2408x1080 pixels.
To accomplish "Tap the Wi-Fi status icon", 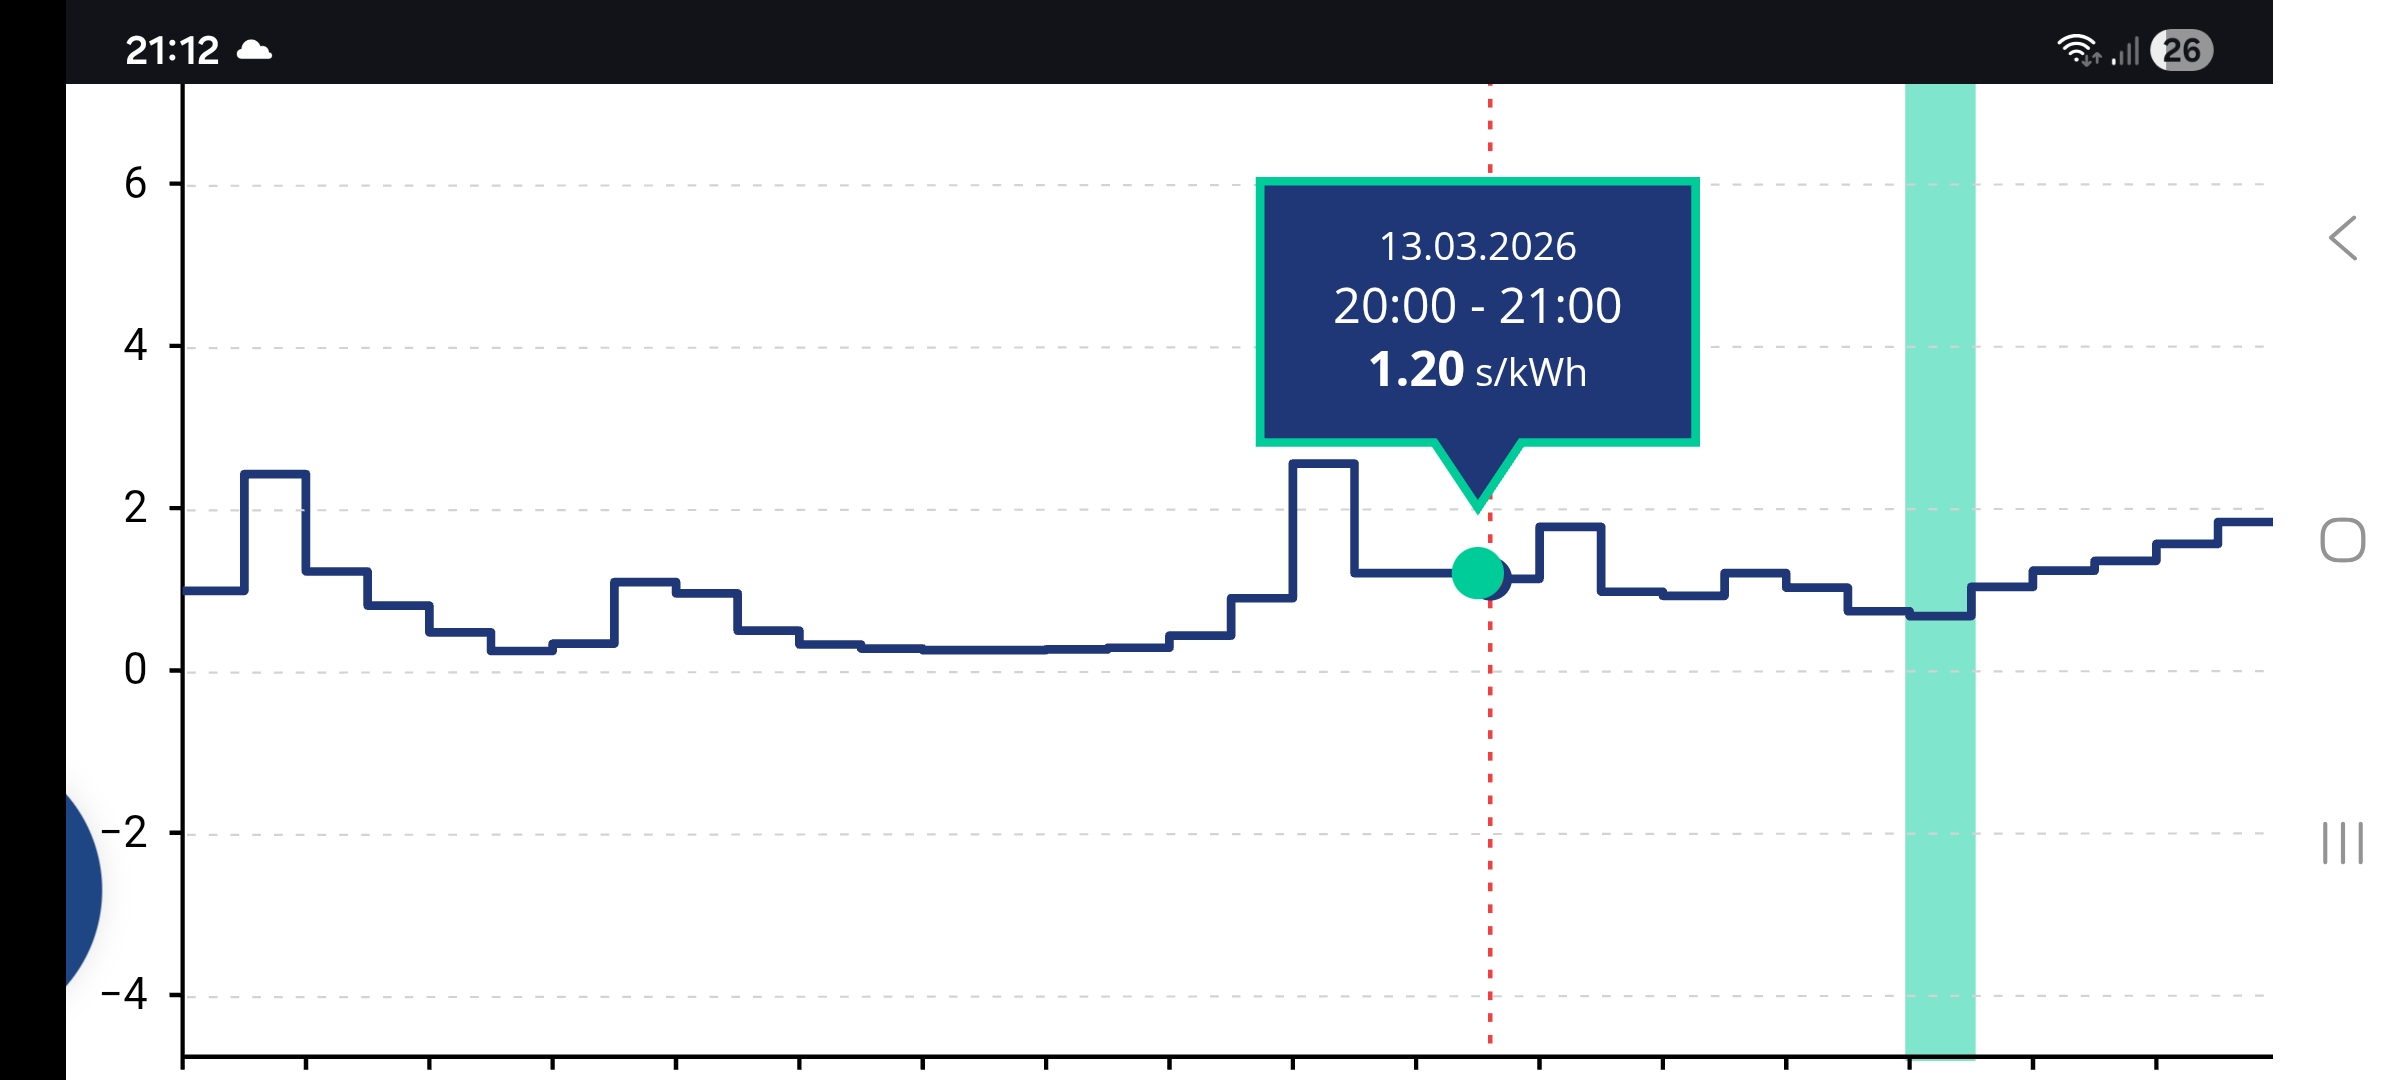I will pyautogui.click(x=2078, y=50).
